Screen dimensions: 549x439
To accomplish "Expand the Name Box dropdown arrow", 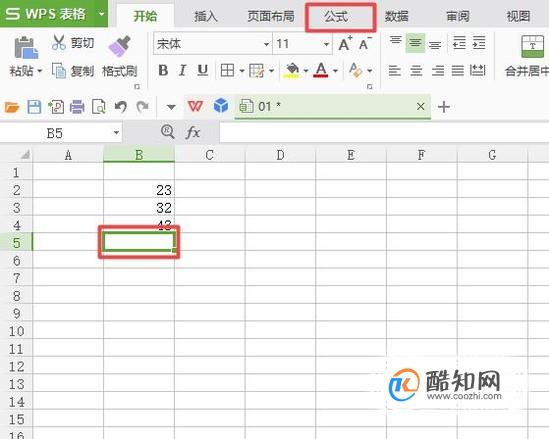I will click(116, 133).
